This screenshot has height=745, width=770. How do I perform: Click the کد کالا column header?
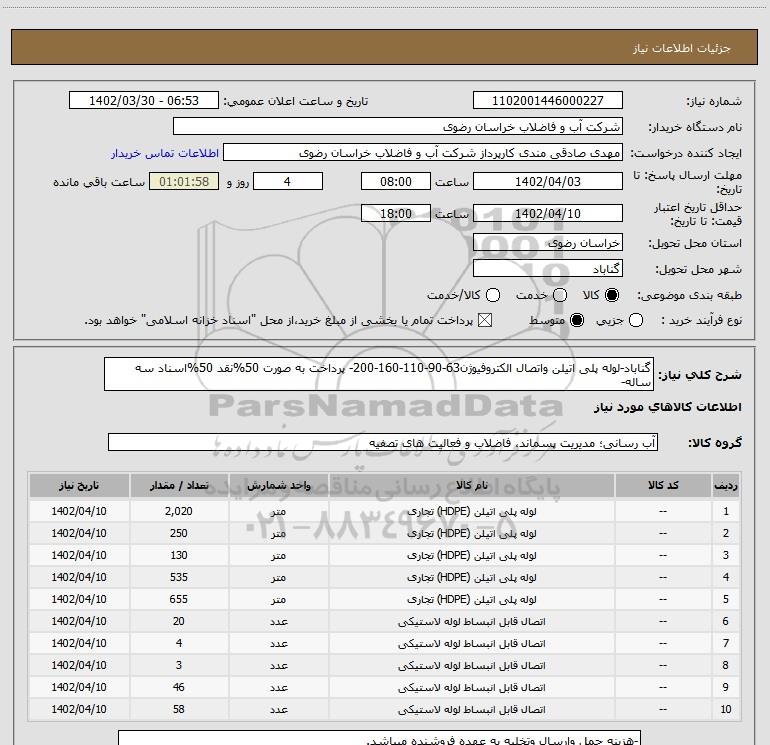tap(663, 485)
